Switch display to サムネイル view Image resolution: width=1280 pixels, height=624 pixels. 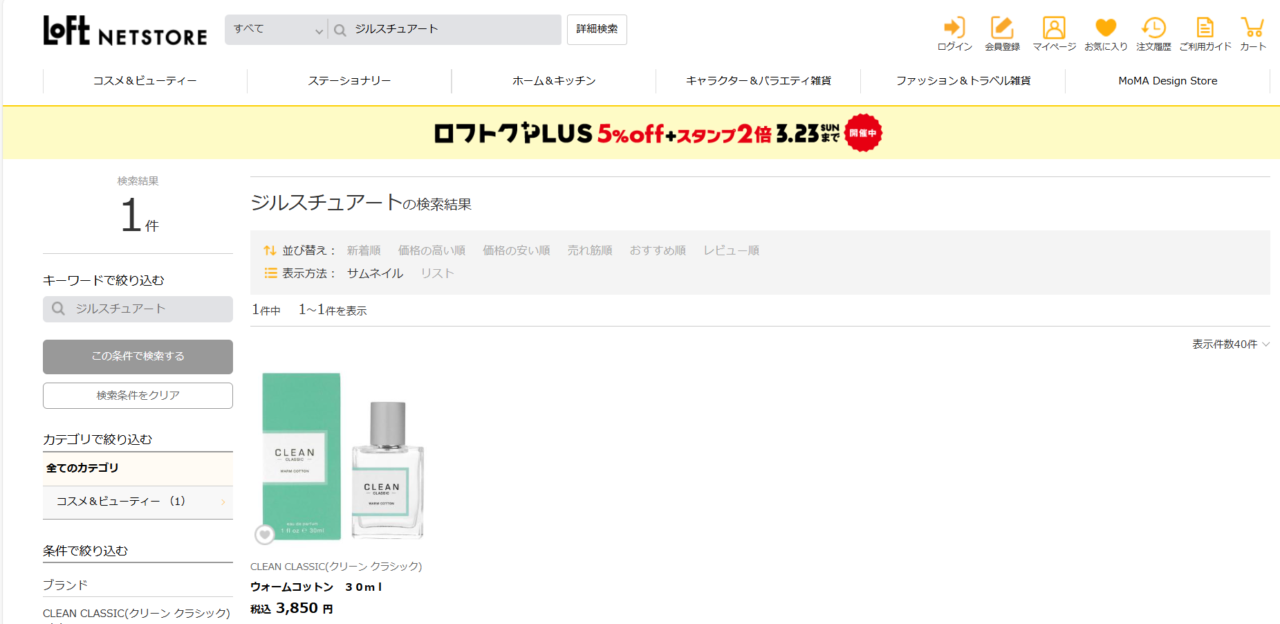(375, 274)
